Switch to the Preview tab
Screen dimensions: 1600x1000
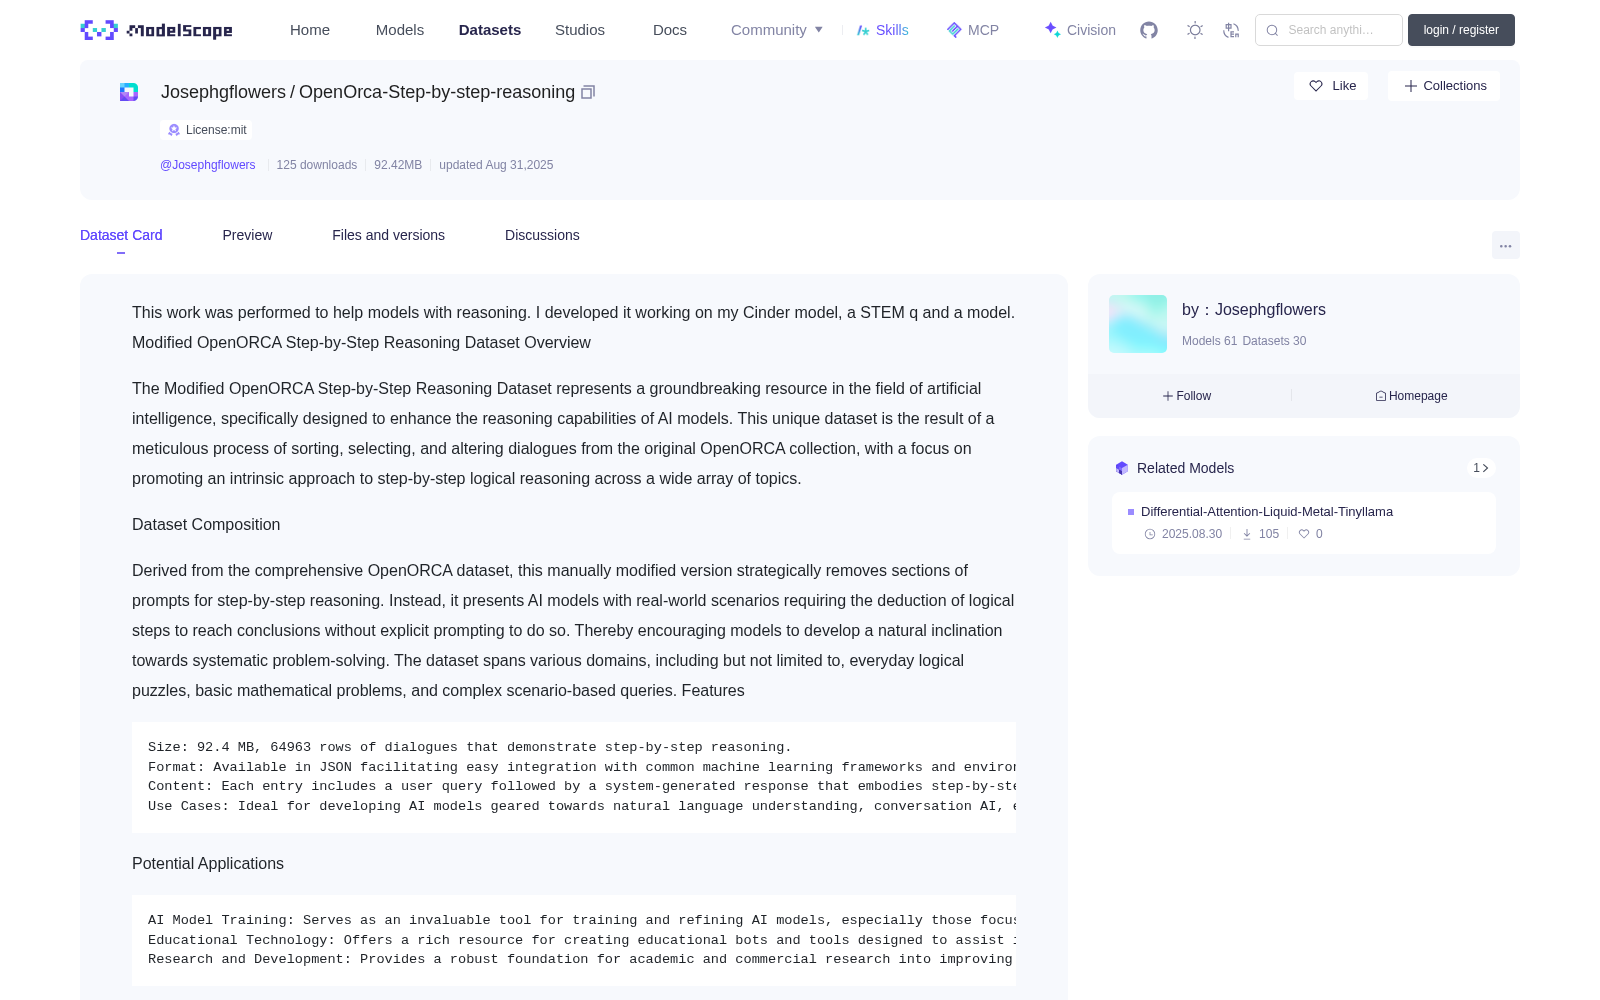(x=247, y=235)
